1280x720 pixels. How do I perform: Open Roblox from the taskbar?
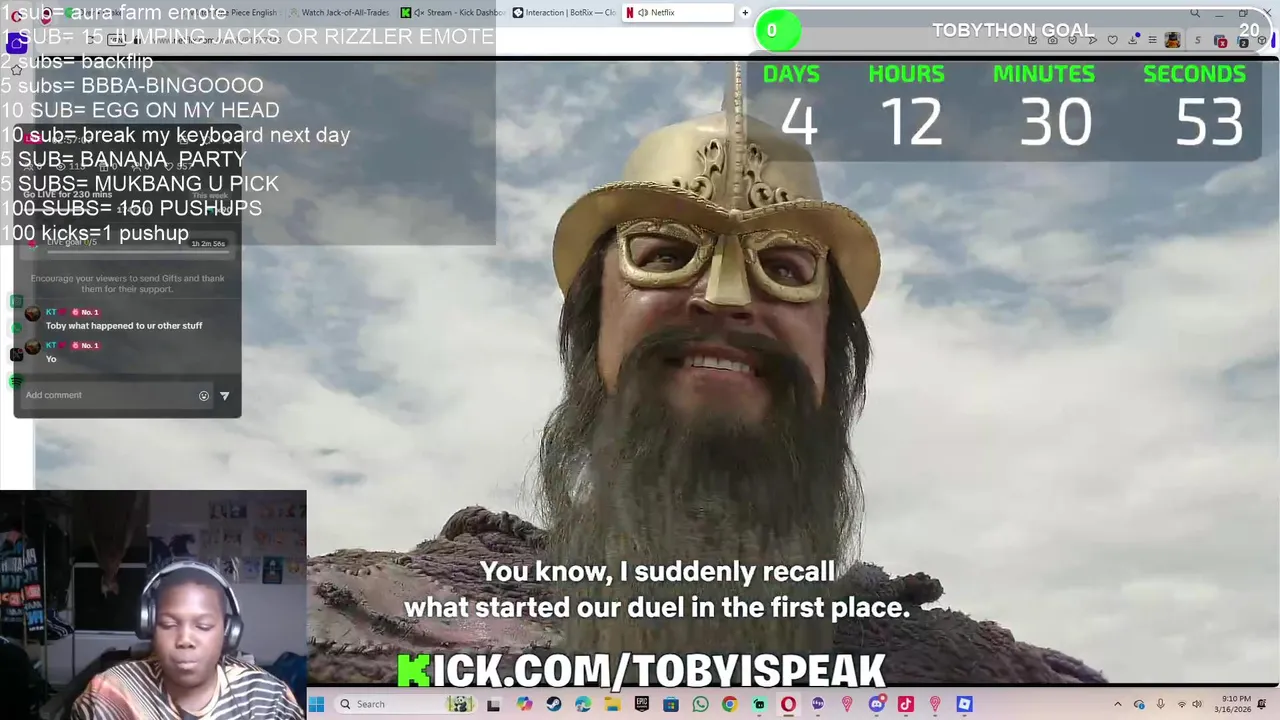[964, 705]
